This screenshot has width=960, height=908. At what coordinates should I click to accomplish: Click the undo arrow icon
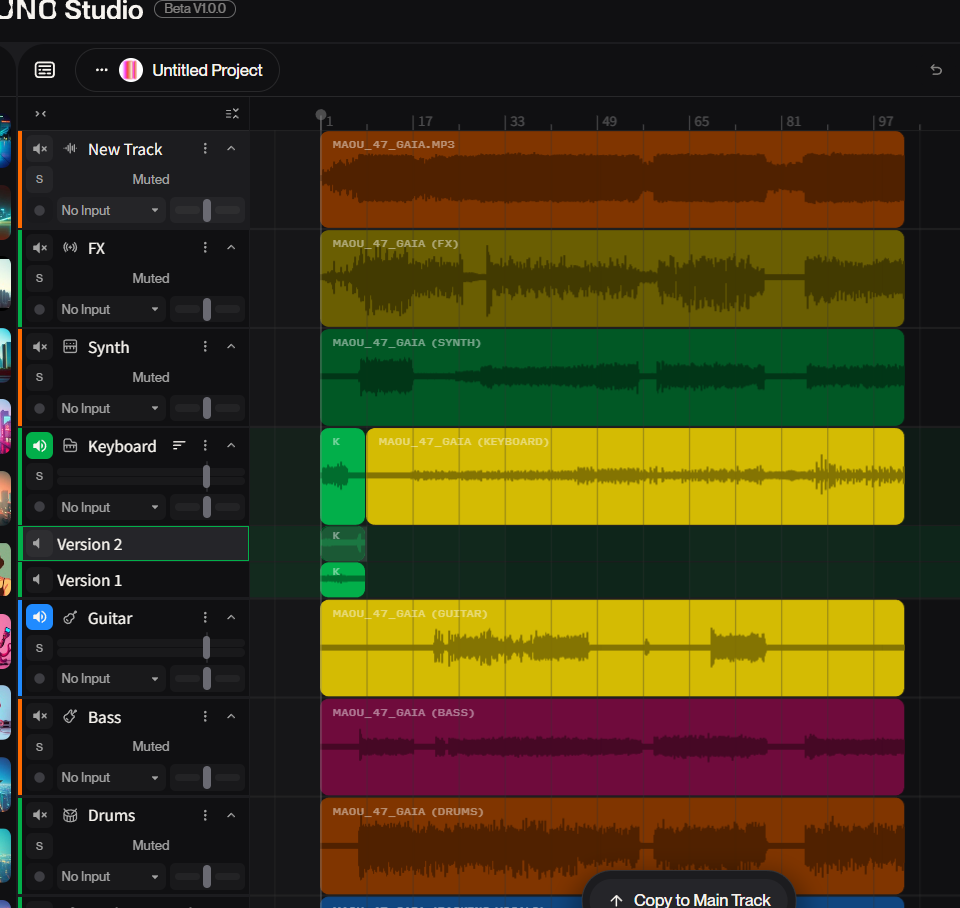[x=936, y=70]
